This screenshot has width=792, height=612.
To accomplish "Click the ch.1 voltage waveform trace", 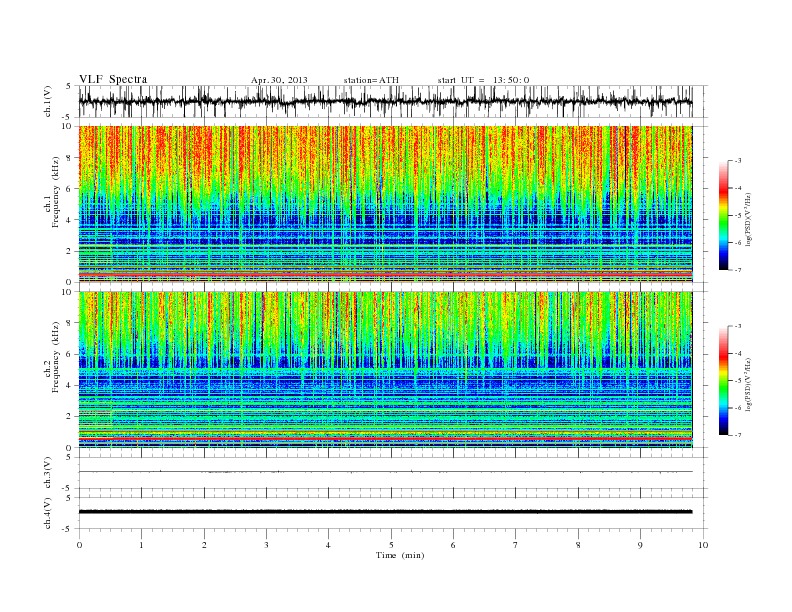I will tap(385, 101).
